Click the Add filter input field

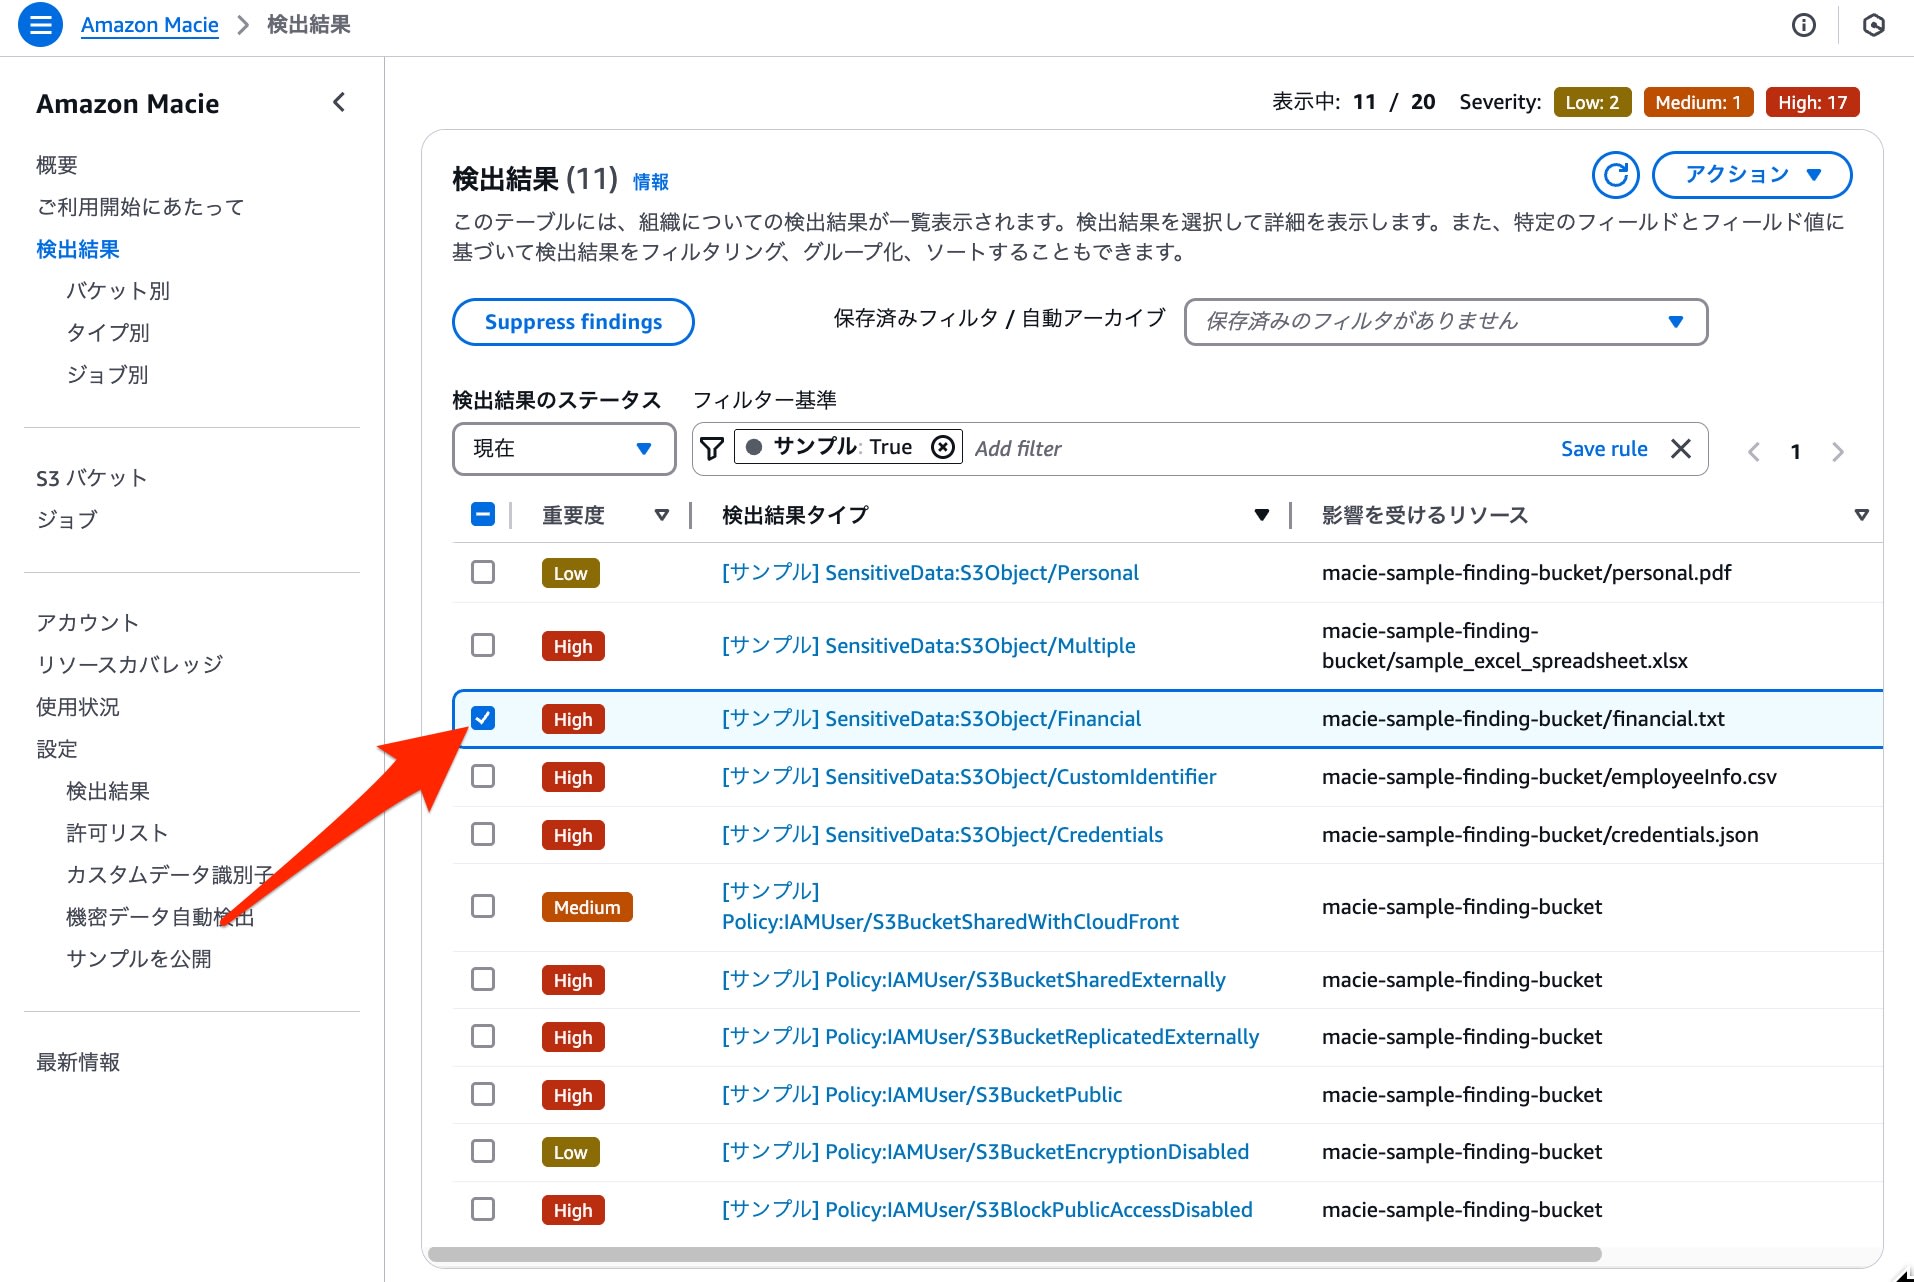pyautogui.click(x=1260, y=448)
